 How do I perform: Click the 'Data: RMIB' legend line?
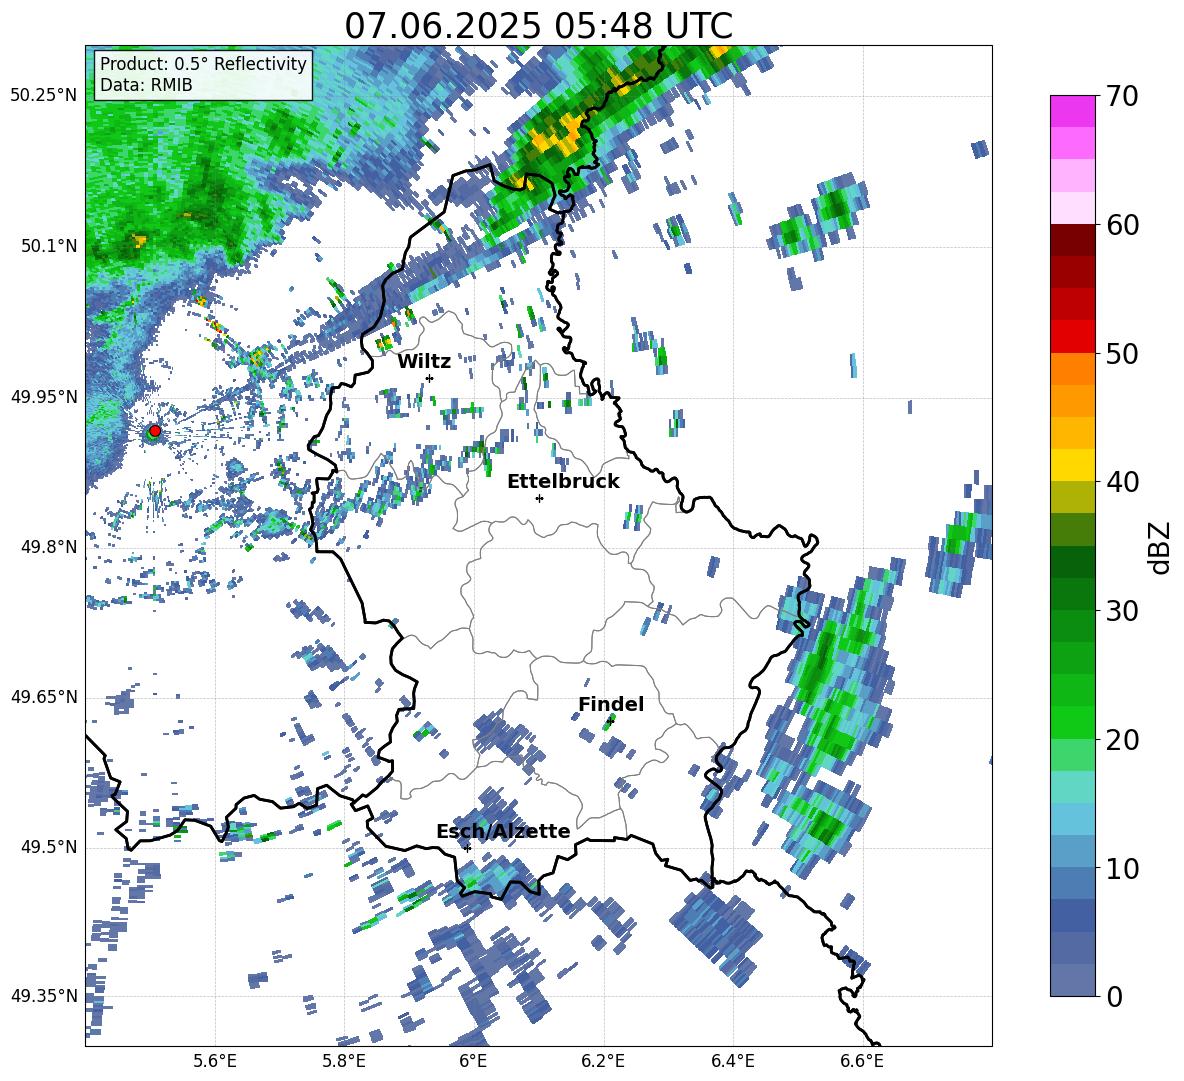pyautogui.click(x=146, y=85)
